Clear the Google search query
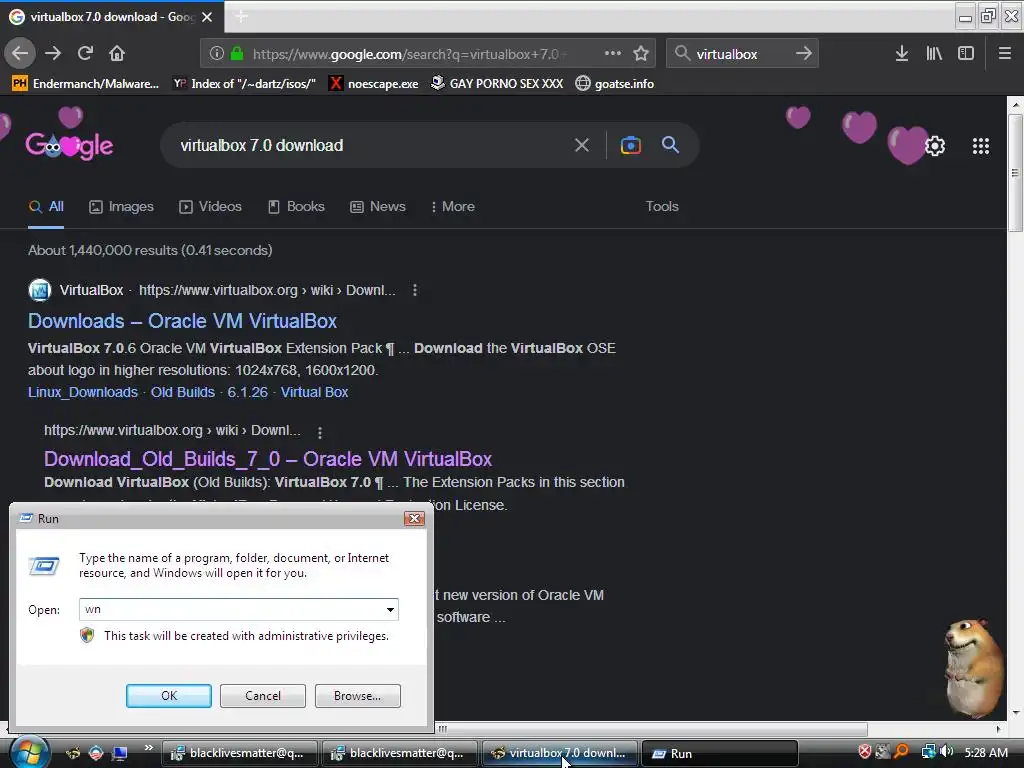The width and height of the screenshot is (1024, 768). [582, 145]
